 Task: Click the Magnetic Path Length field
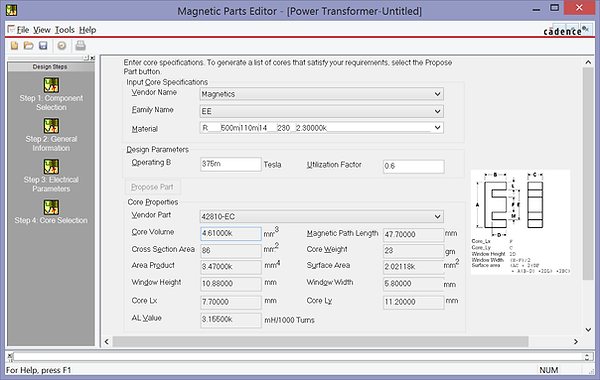[414, 234]
